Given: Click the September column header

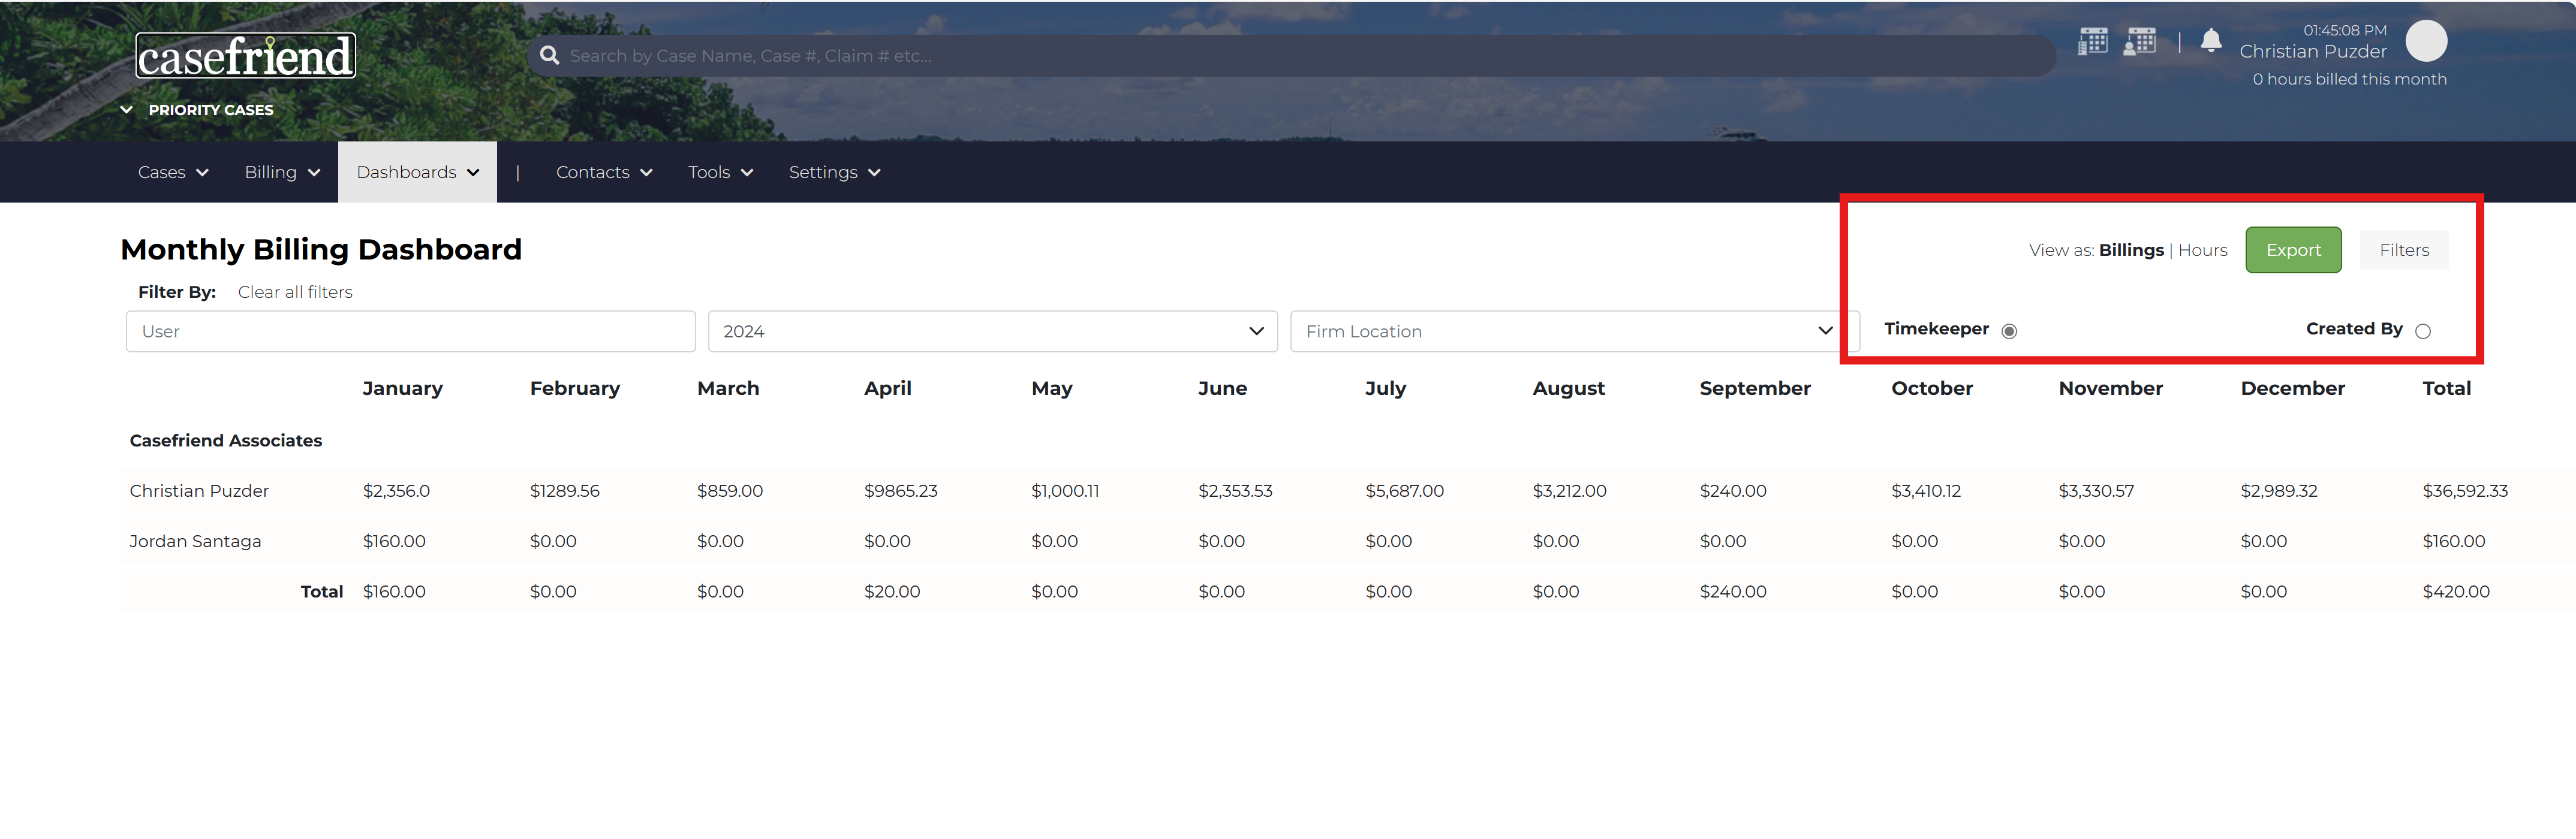Looking at the screenshot, I should click(x=1755, y=388).
